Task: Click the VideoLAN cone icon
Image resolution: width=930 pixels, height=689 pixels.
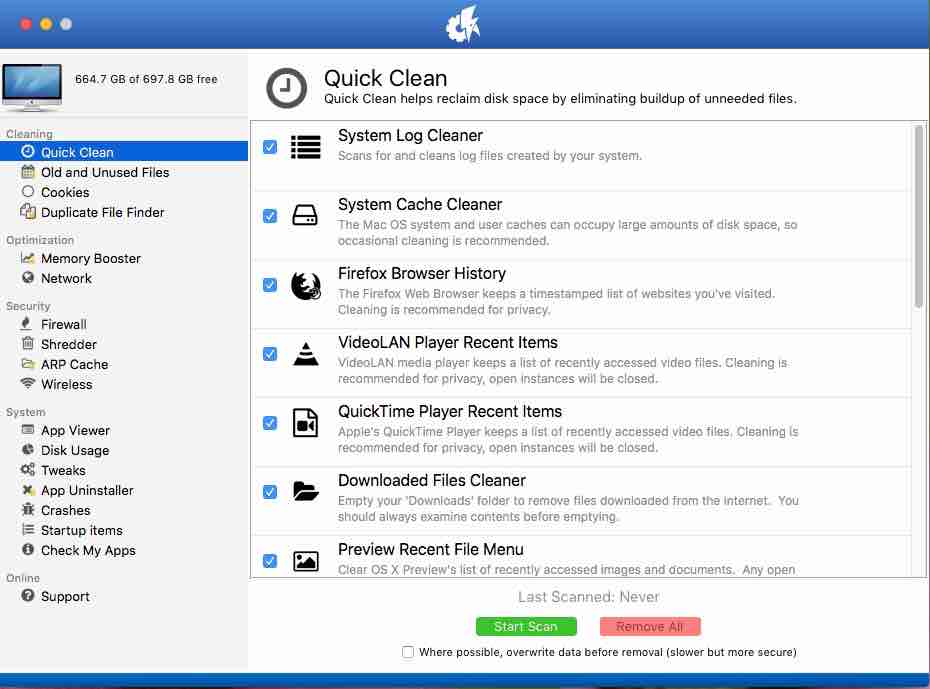Action: (306, 354)
